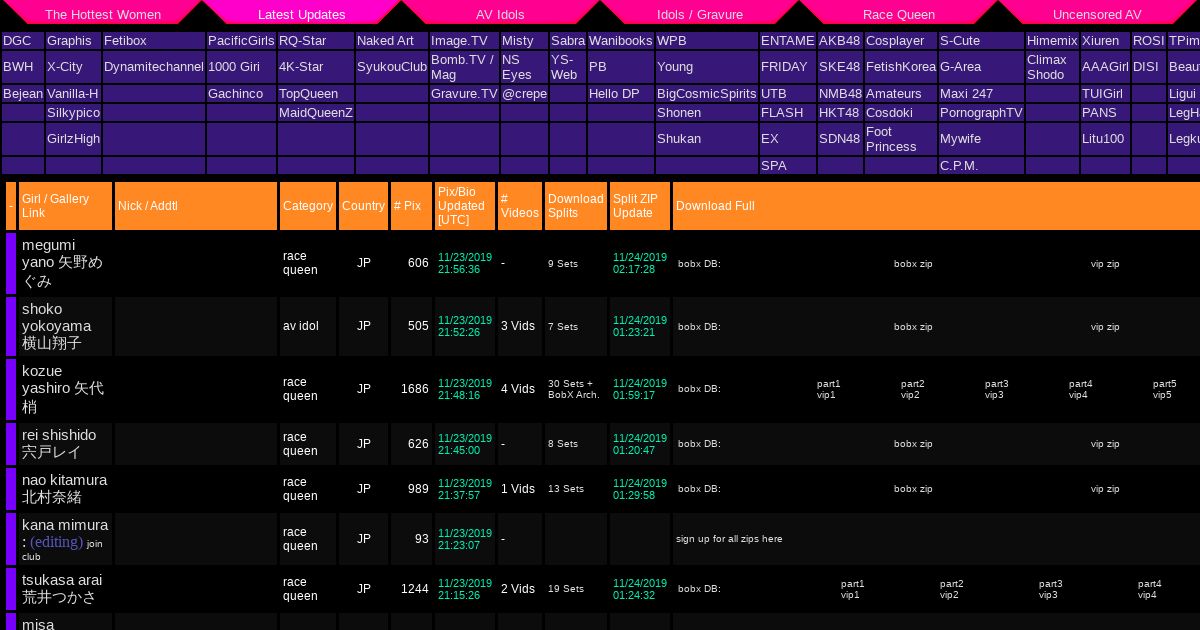Download vip zip for nao kitamura
Image resolution: width=1200 pixels, height=630 pixels.
[x=1105, y=489]
